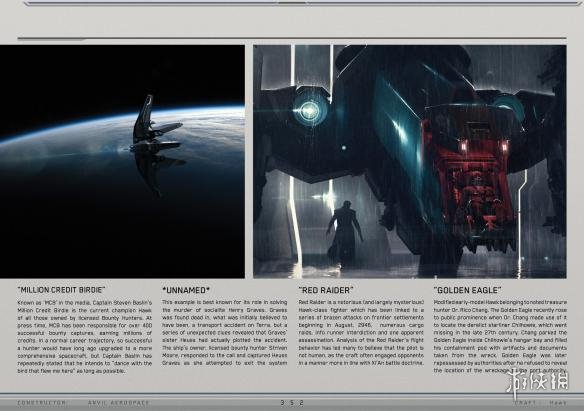Image resolution: width=584 pixels, height=411 pixels.
Task: Click the "HAWK" footer text
Action: [x=558, y=403]
